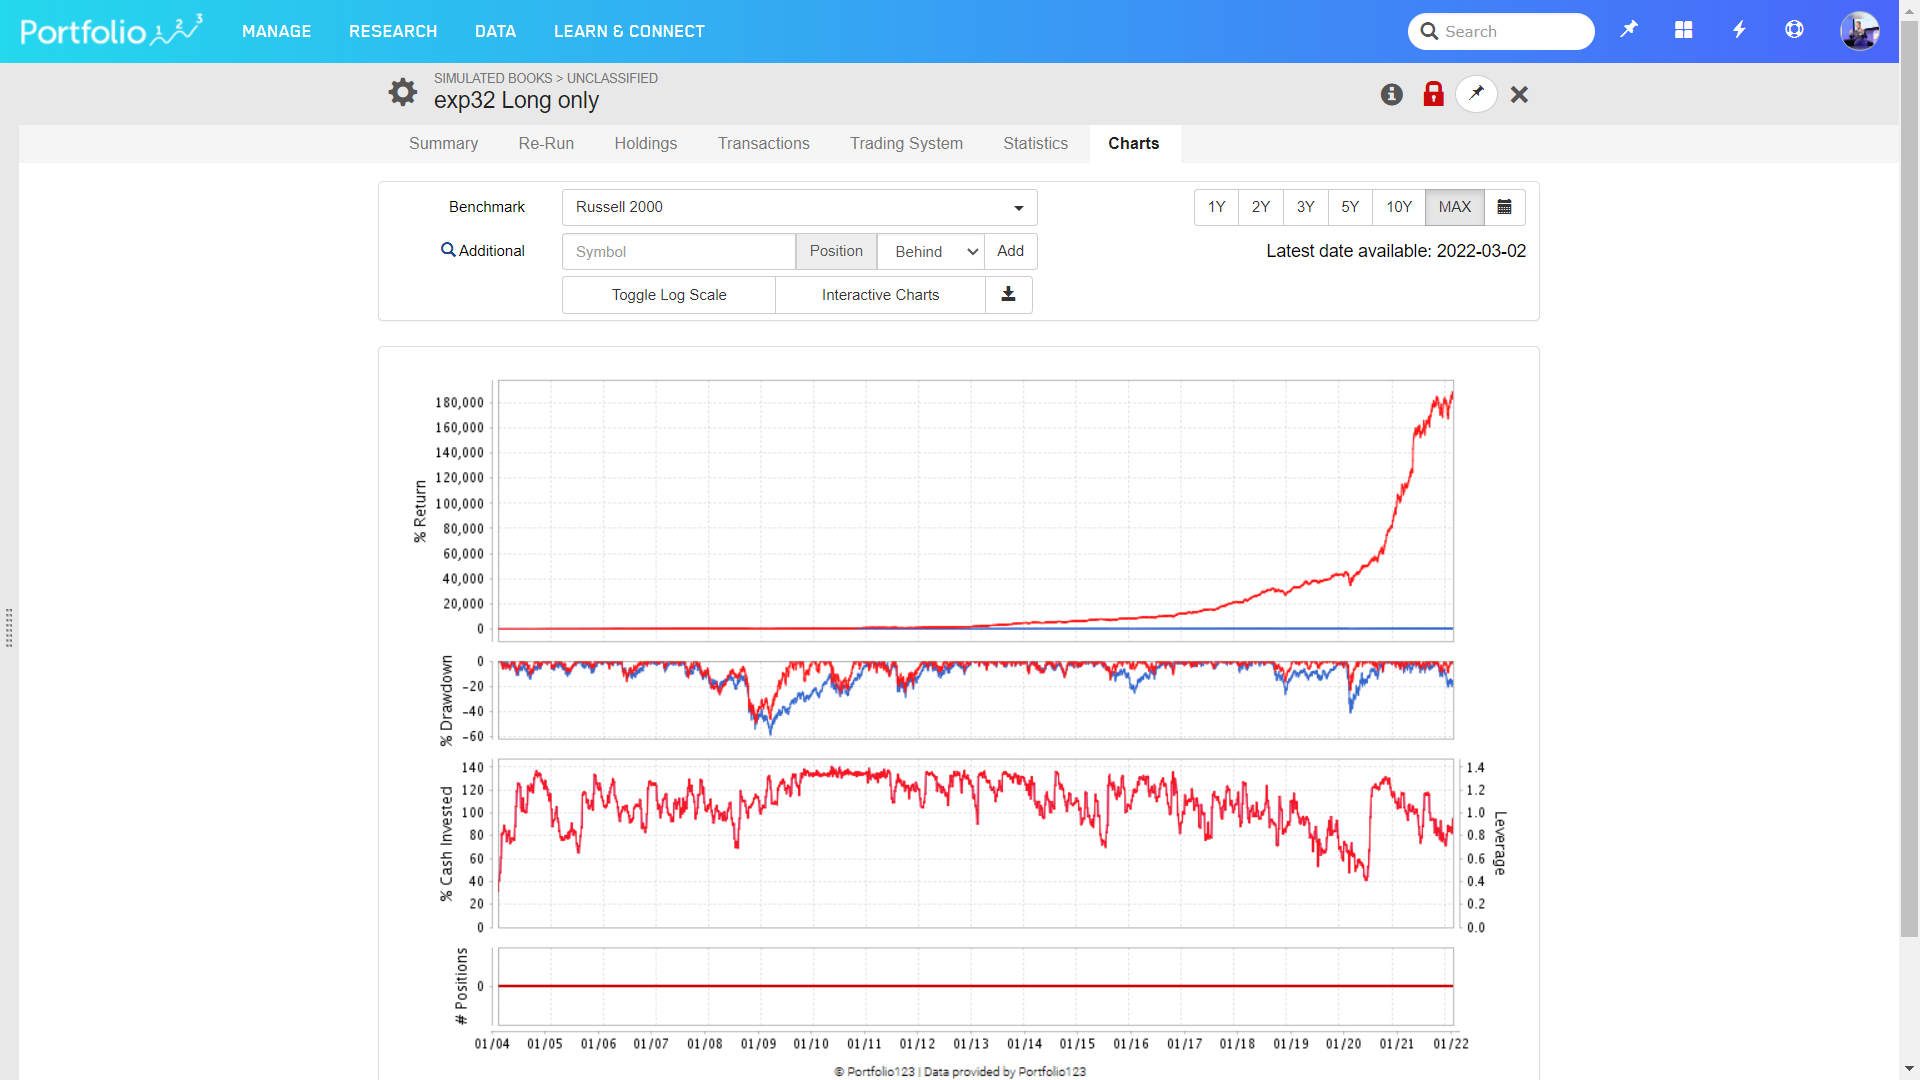The height and width of the screenshot is (1080, 1920).
Task: Toggle Log Scale on the chart
Action: point(669,295)
